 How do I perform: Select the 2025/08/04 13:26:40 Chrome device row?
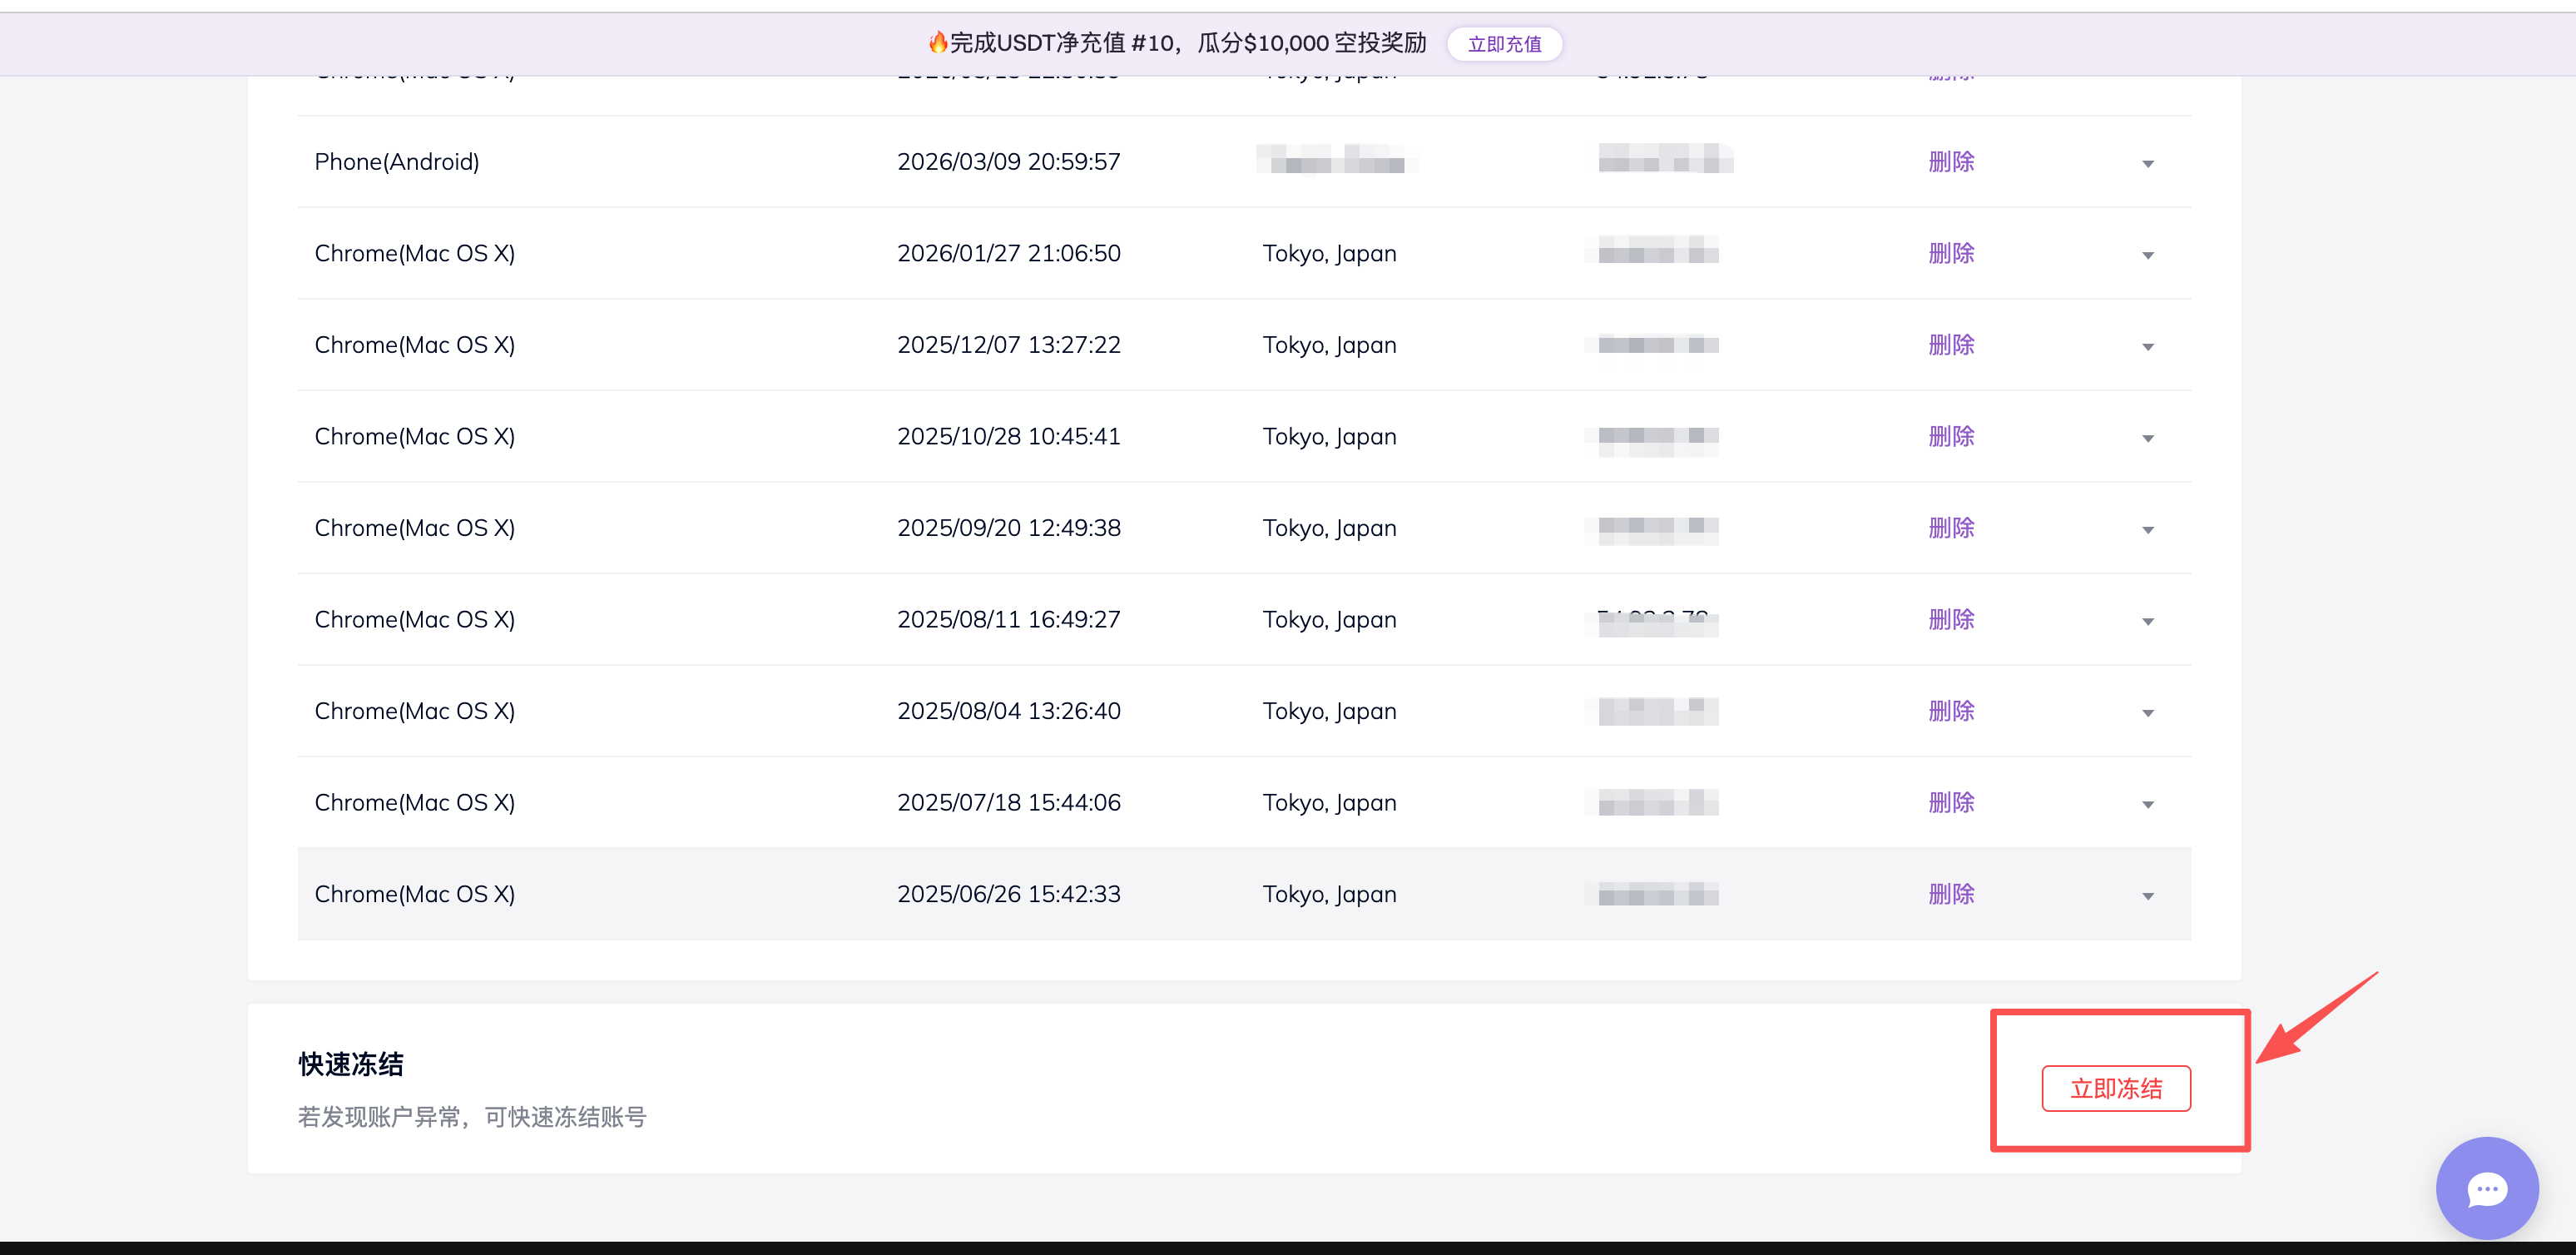(x=414, y=711)
